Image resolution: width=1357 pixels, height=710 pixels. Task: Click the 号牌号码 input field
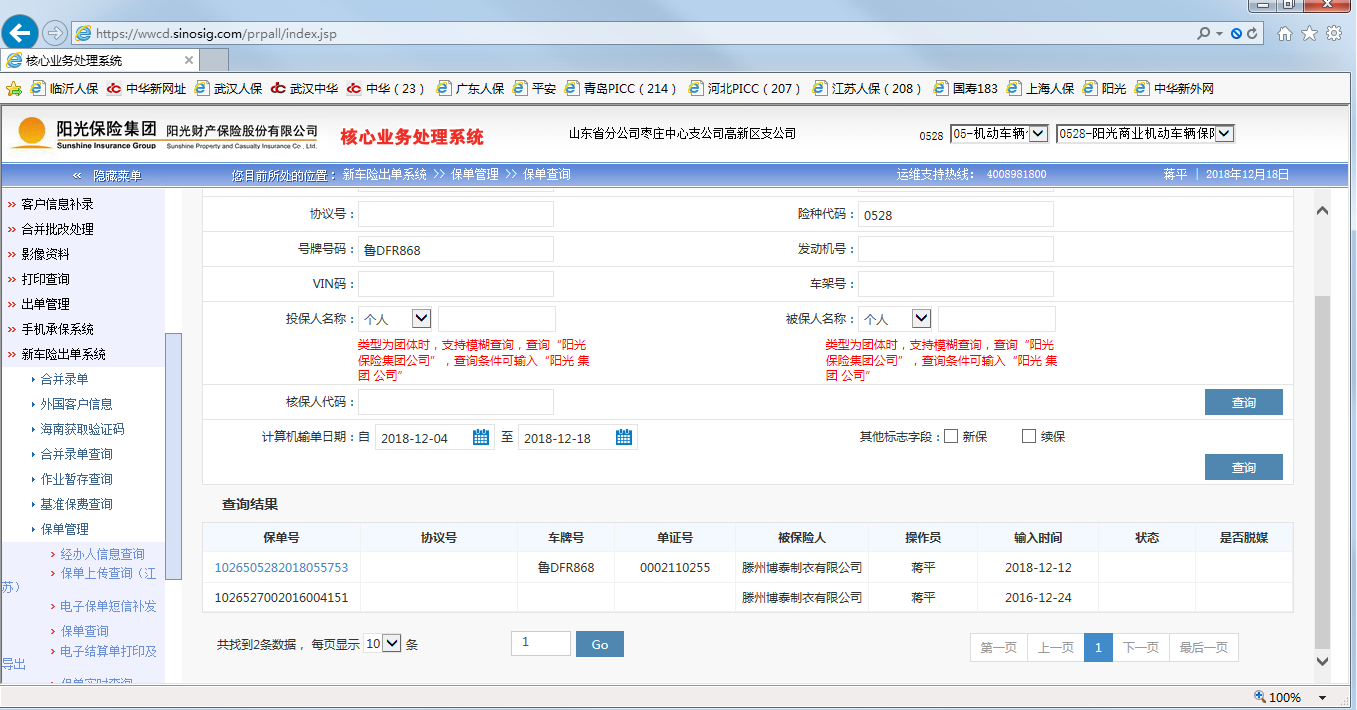pyautogui.click(x=455, y=250)
